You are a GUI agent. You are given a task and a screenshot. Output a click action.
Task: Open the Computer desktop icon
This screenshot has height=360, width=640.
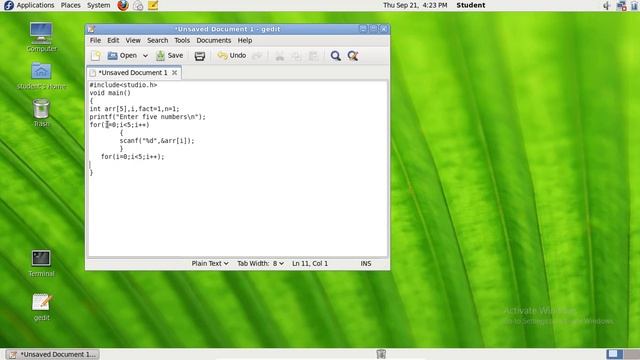coord(41,38)
